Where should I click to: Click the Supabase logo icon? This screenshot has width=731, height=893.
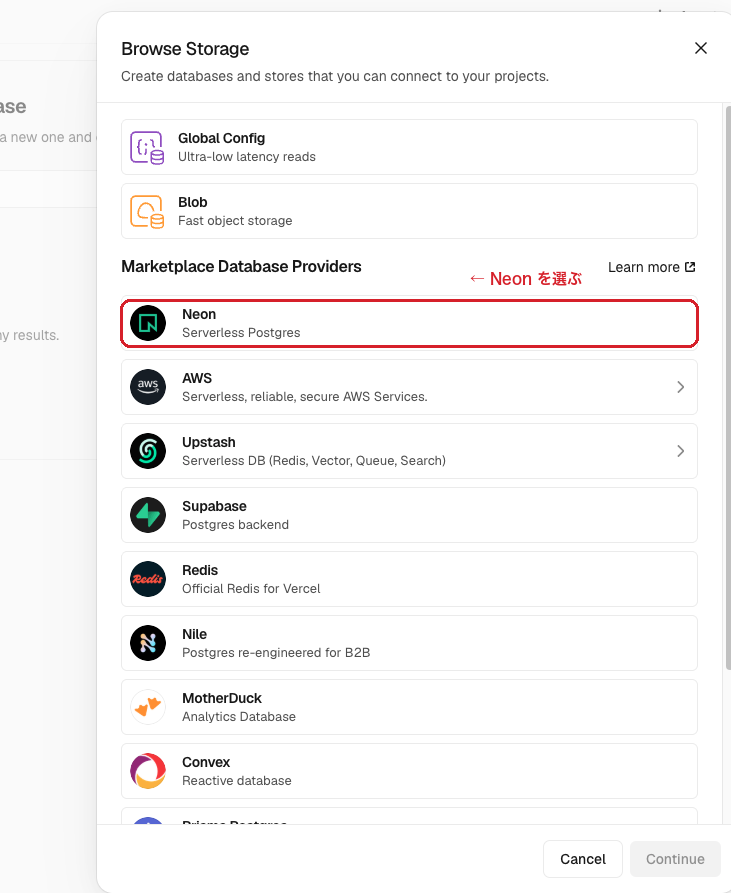pyautogui.click(x=148, y=515)
